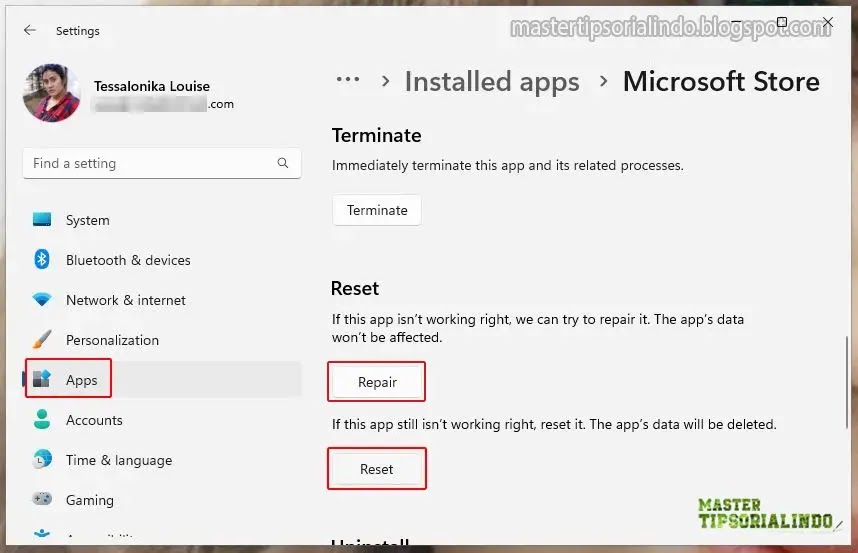The height and width of the screenshot is (553, 858).
Task: Click the Accounts person icon
Action: coord(42,420)
